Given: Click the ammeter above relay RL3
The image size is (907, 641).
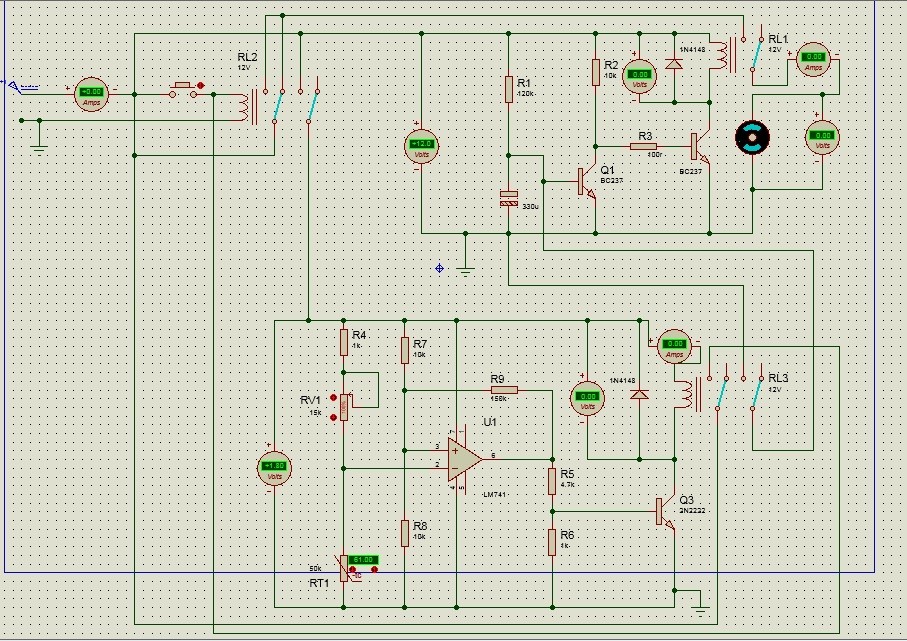Looking at the screenshot, I should pyautogui.click(x=674, y=345).
